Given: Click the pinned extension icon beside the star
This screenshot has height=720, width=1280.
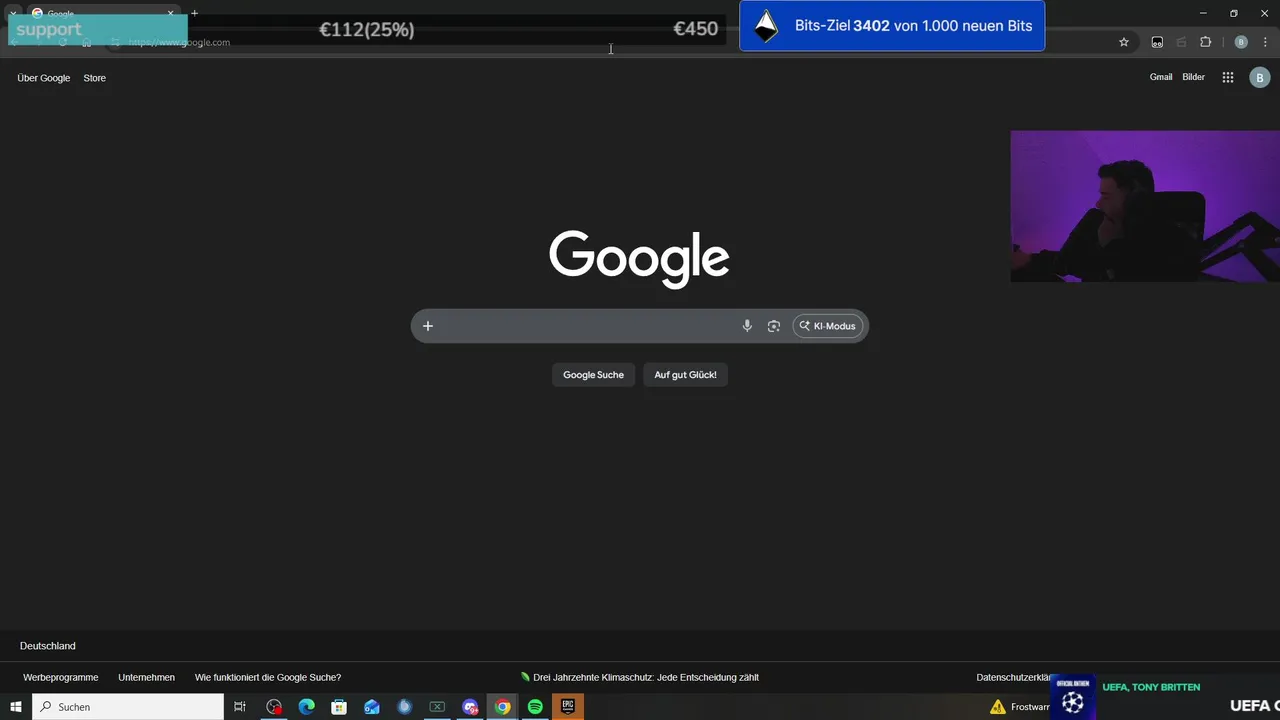Looking at the screenshot, I should point(1157,42).
